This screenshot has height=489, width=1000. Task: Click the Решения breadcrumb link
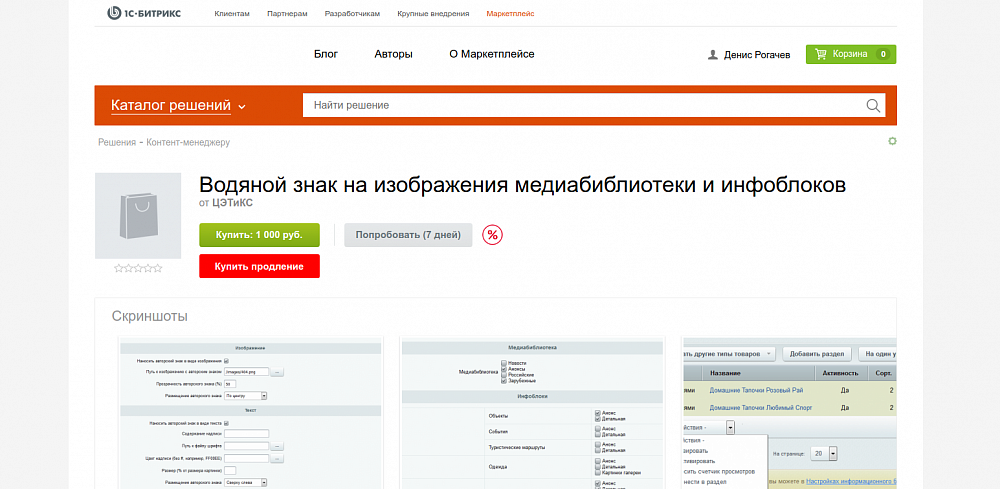click(117, 142)
